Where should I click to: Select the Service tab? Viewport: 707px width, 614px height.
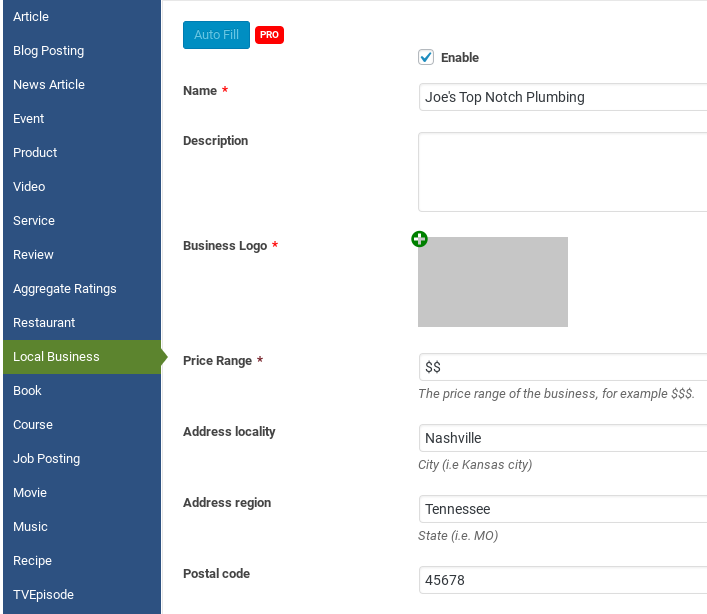click(82, 220)
